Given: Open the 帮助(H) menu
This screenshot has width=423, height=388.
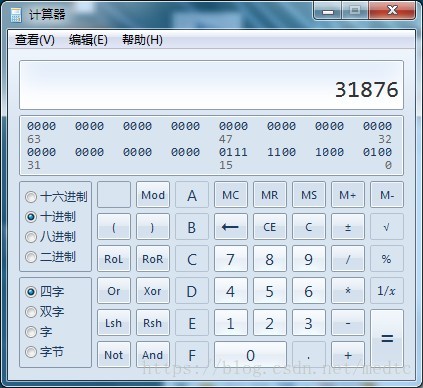Looking at the screenshot, I should coord(142,40).
